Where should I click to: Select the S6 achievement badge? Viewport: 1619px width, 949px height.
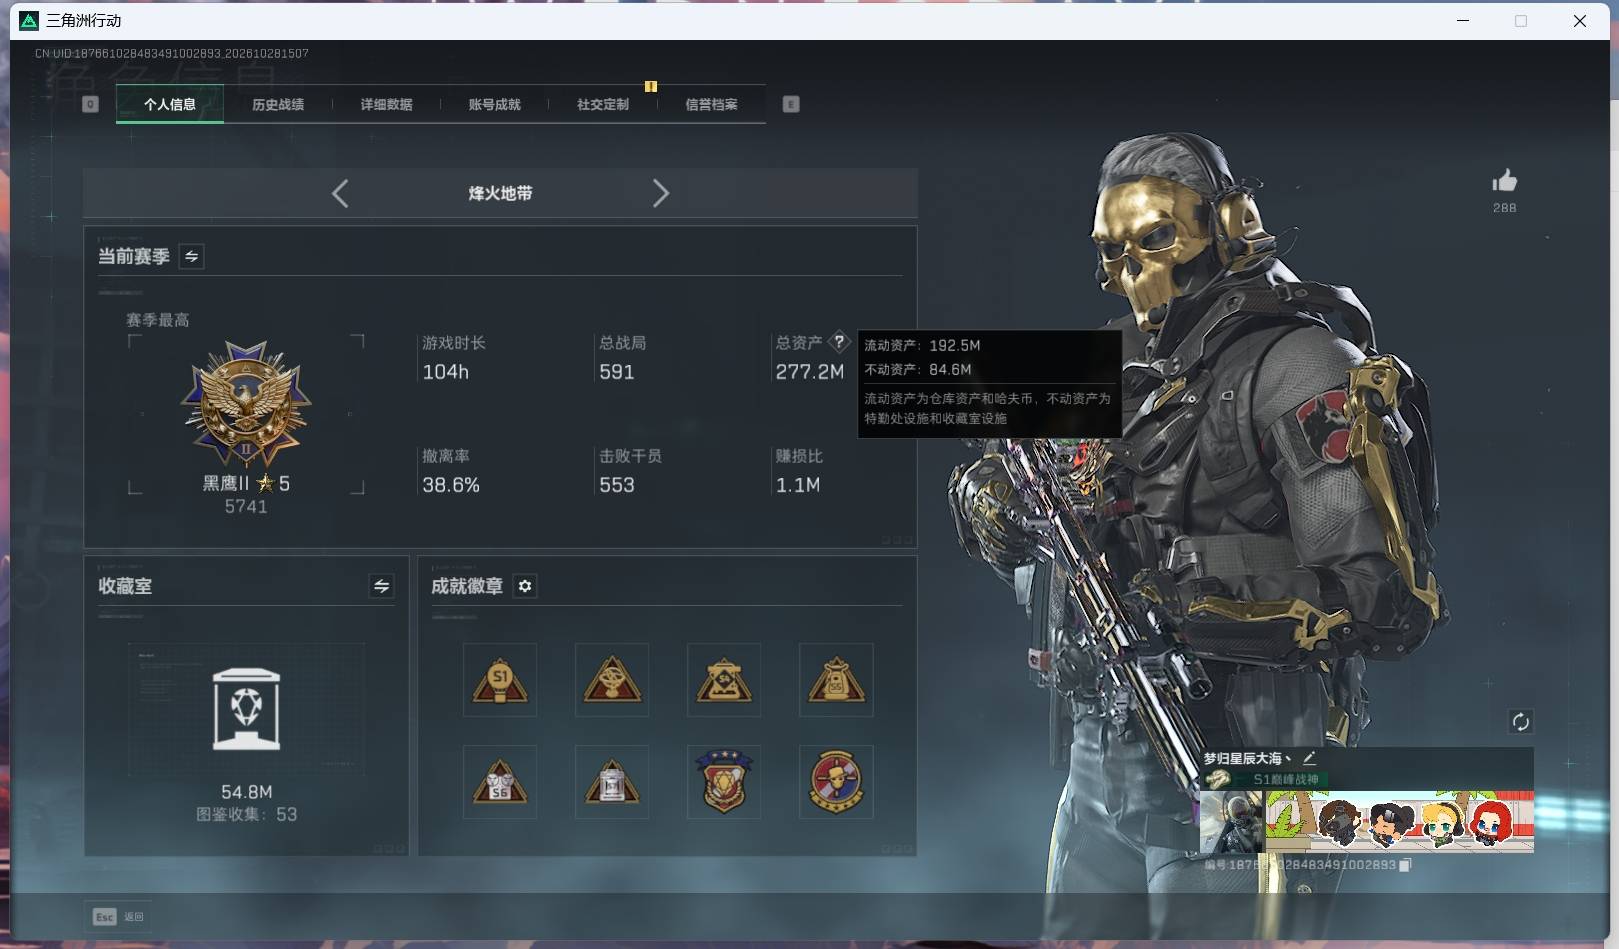[500, 782]
